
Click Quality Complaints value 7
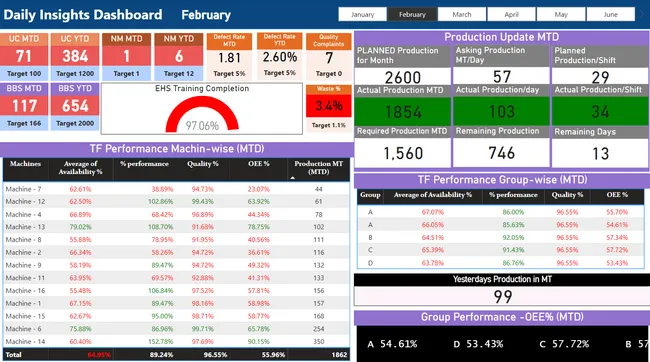329,58
